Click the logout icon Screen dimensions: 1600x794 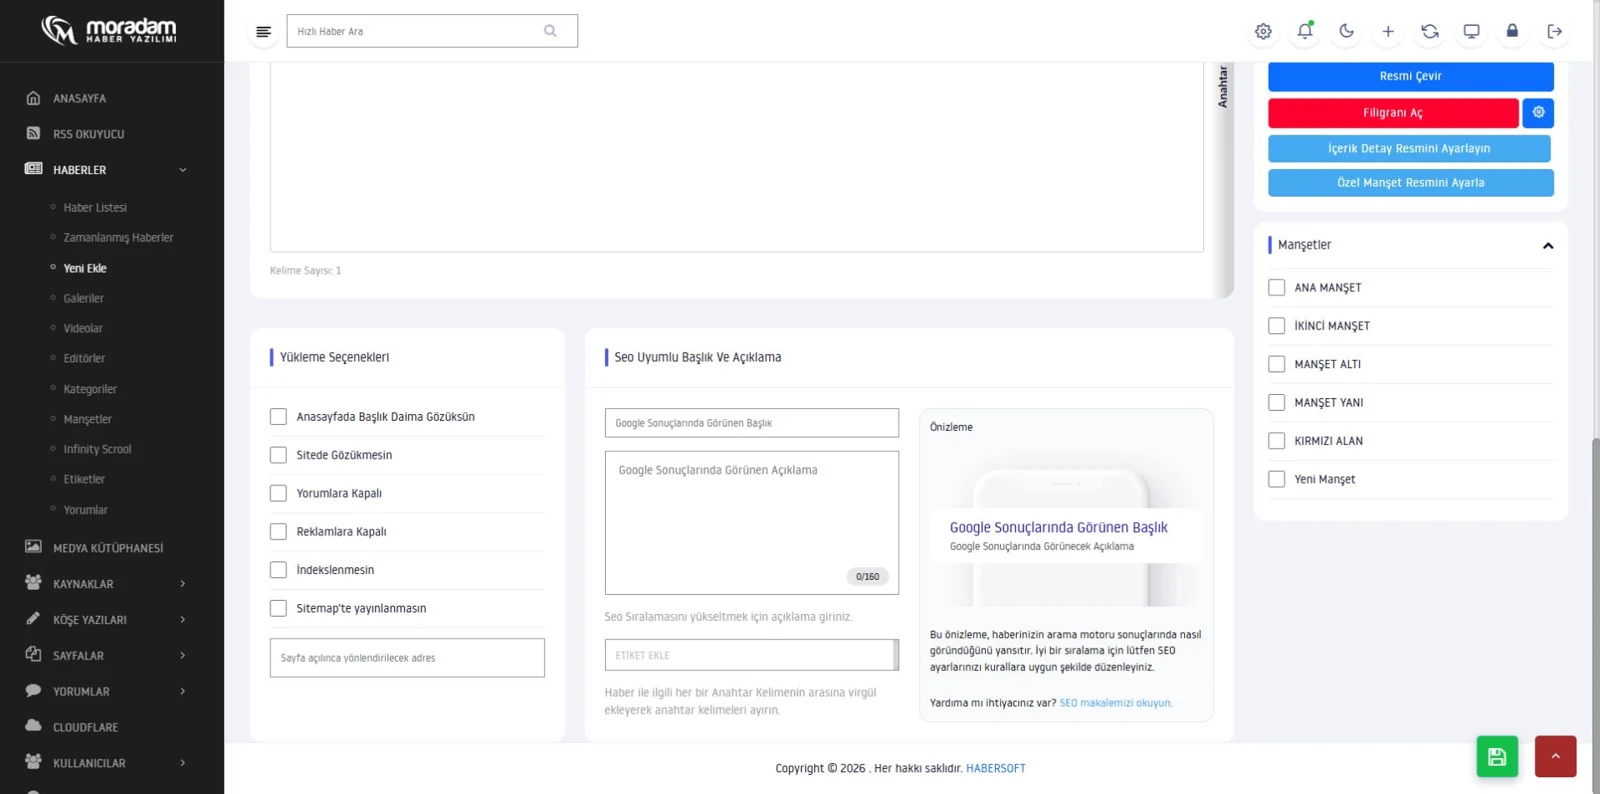[1554, 31]
